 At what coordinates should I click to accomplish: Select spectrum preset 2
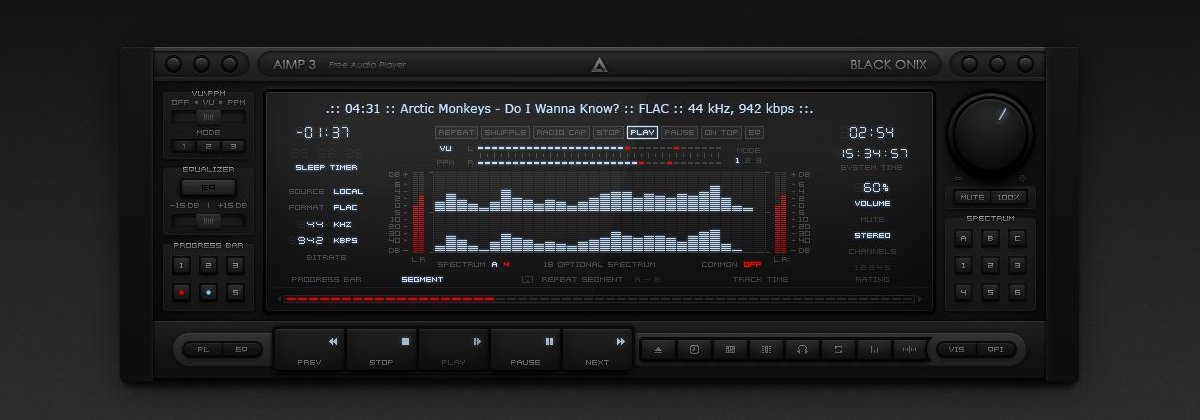pyautogui.click(x=990, y=265)
